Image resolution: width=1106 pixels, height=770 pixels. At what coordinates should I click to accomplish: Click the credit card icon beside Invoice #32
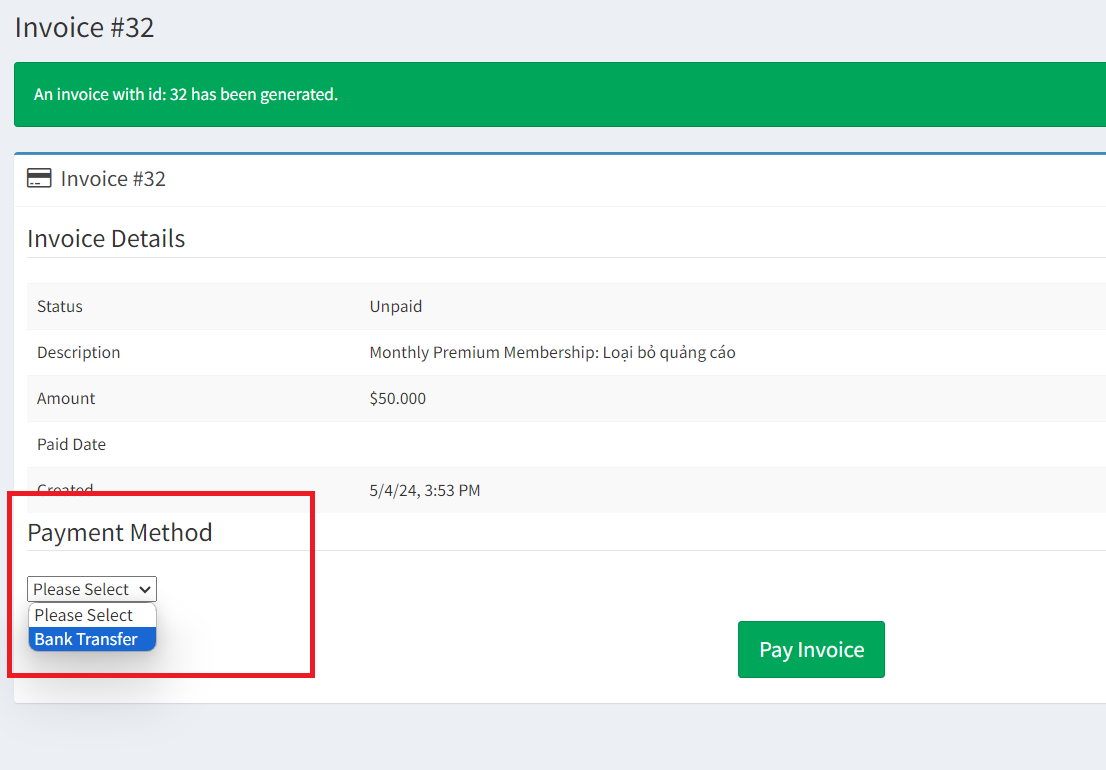39,179
